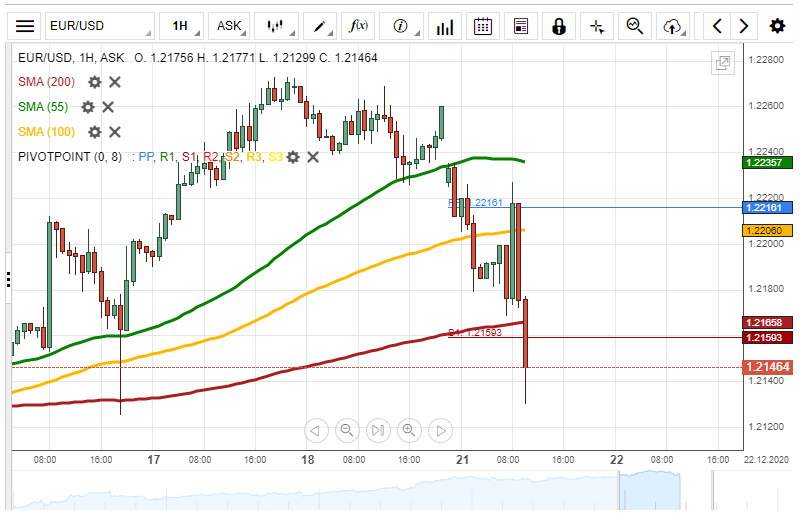Open the cloud upload menu
This screenshot has width=800, height=514.
[x=673, y=26]
